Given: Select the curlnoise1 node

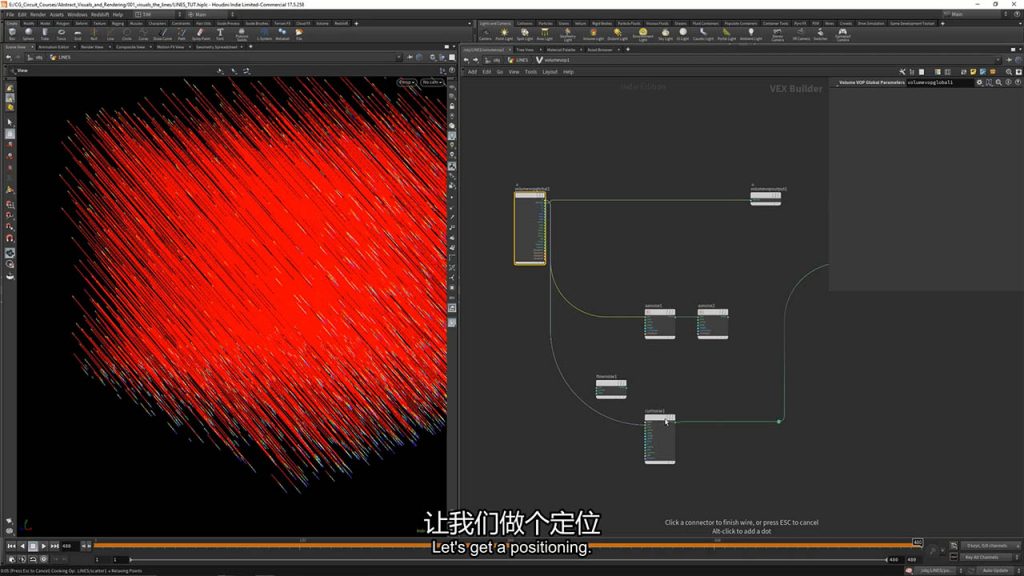Looking at the screenshot, I should tap(660, 439).
